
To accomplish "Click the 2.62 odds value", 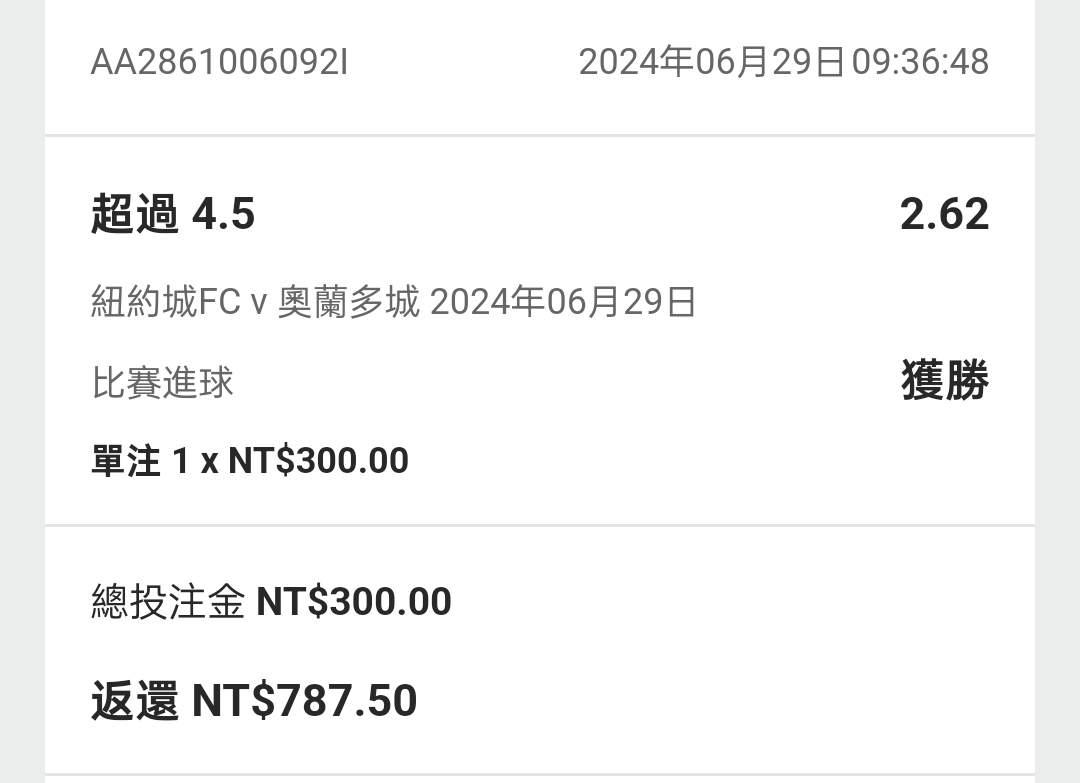I will 944,214.
